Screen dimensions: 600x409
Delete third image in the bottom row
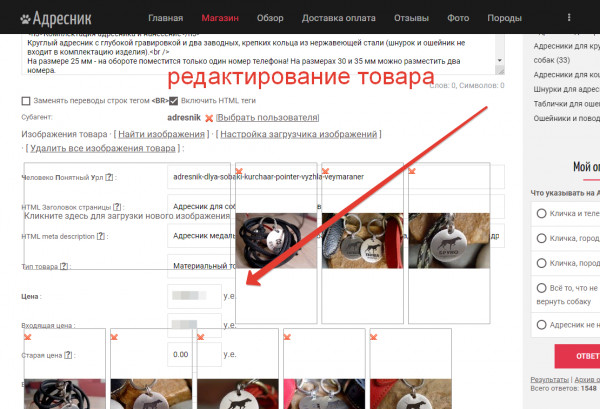tap(201, 337)
